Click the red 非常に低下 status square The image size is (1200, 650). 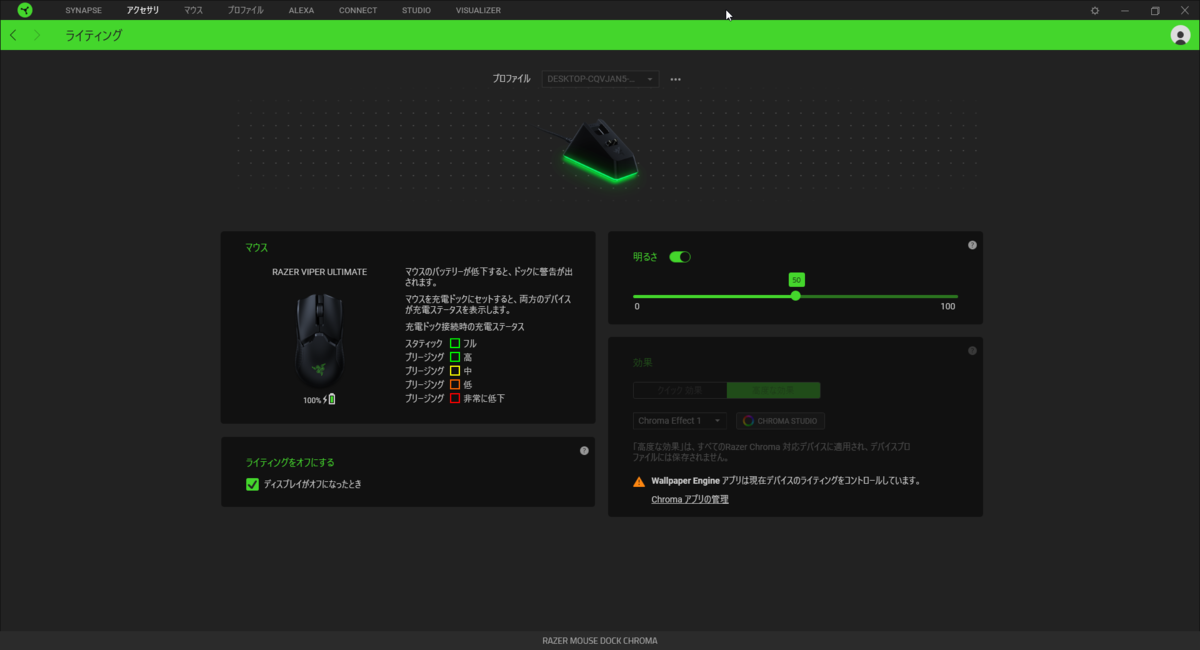coord(454,398)
